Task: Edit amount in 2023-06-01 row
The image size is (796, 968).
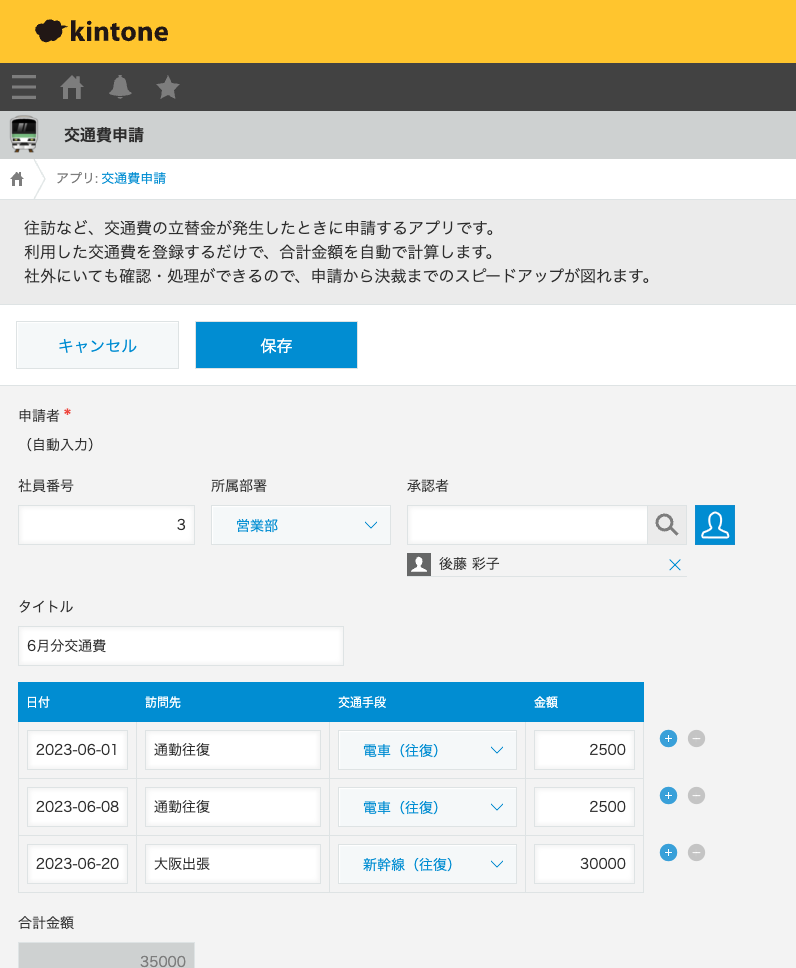Action: pos(584,749)
